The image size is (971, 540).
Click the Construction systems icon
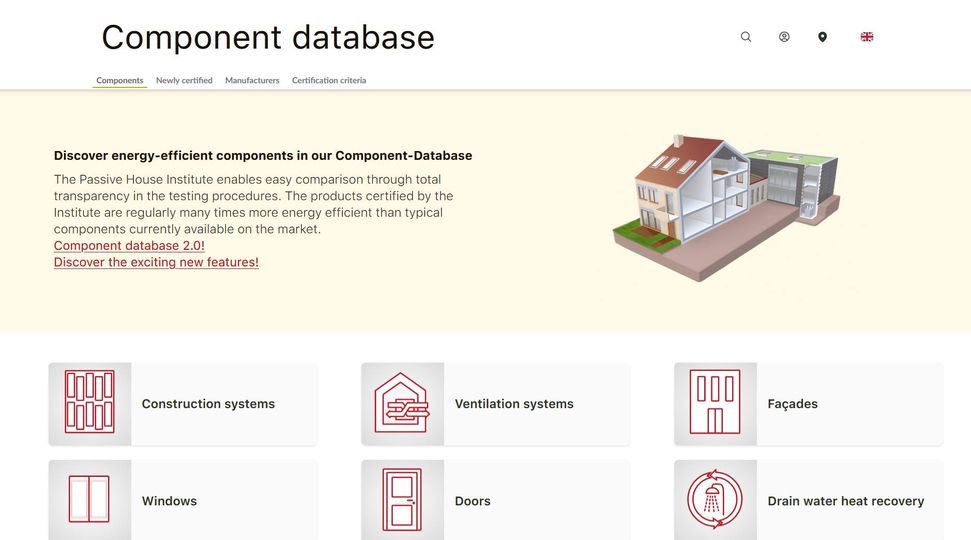click(x=90, y=403)
